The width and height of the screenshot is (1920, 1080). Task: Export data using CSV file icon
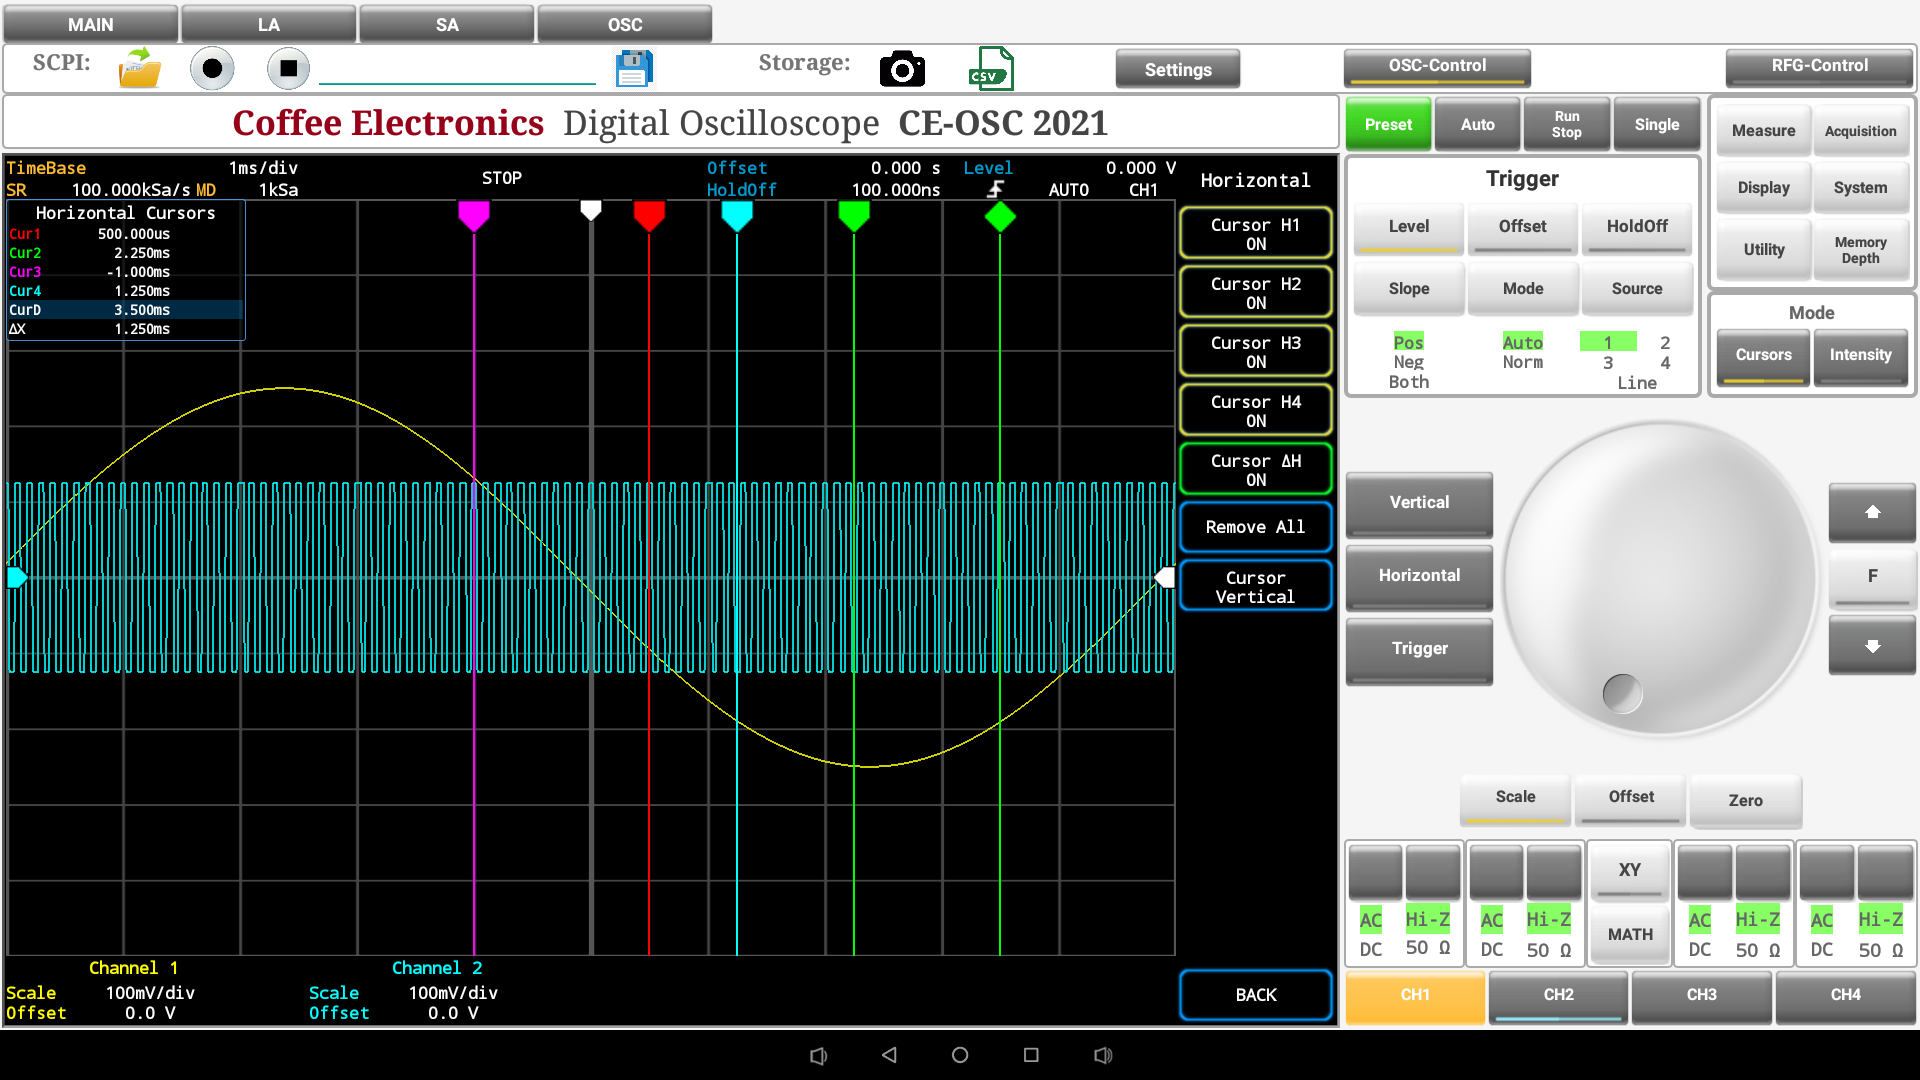(990, 69)
